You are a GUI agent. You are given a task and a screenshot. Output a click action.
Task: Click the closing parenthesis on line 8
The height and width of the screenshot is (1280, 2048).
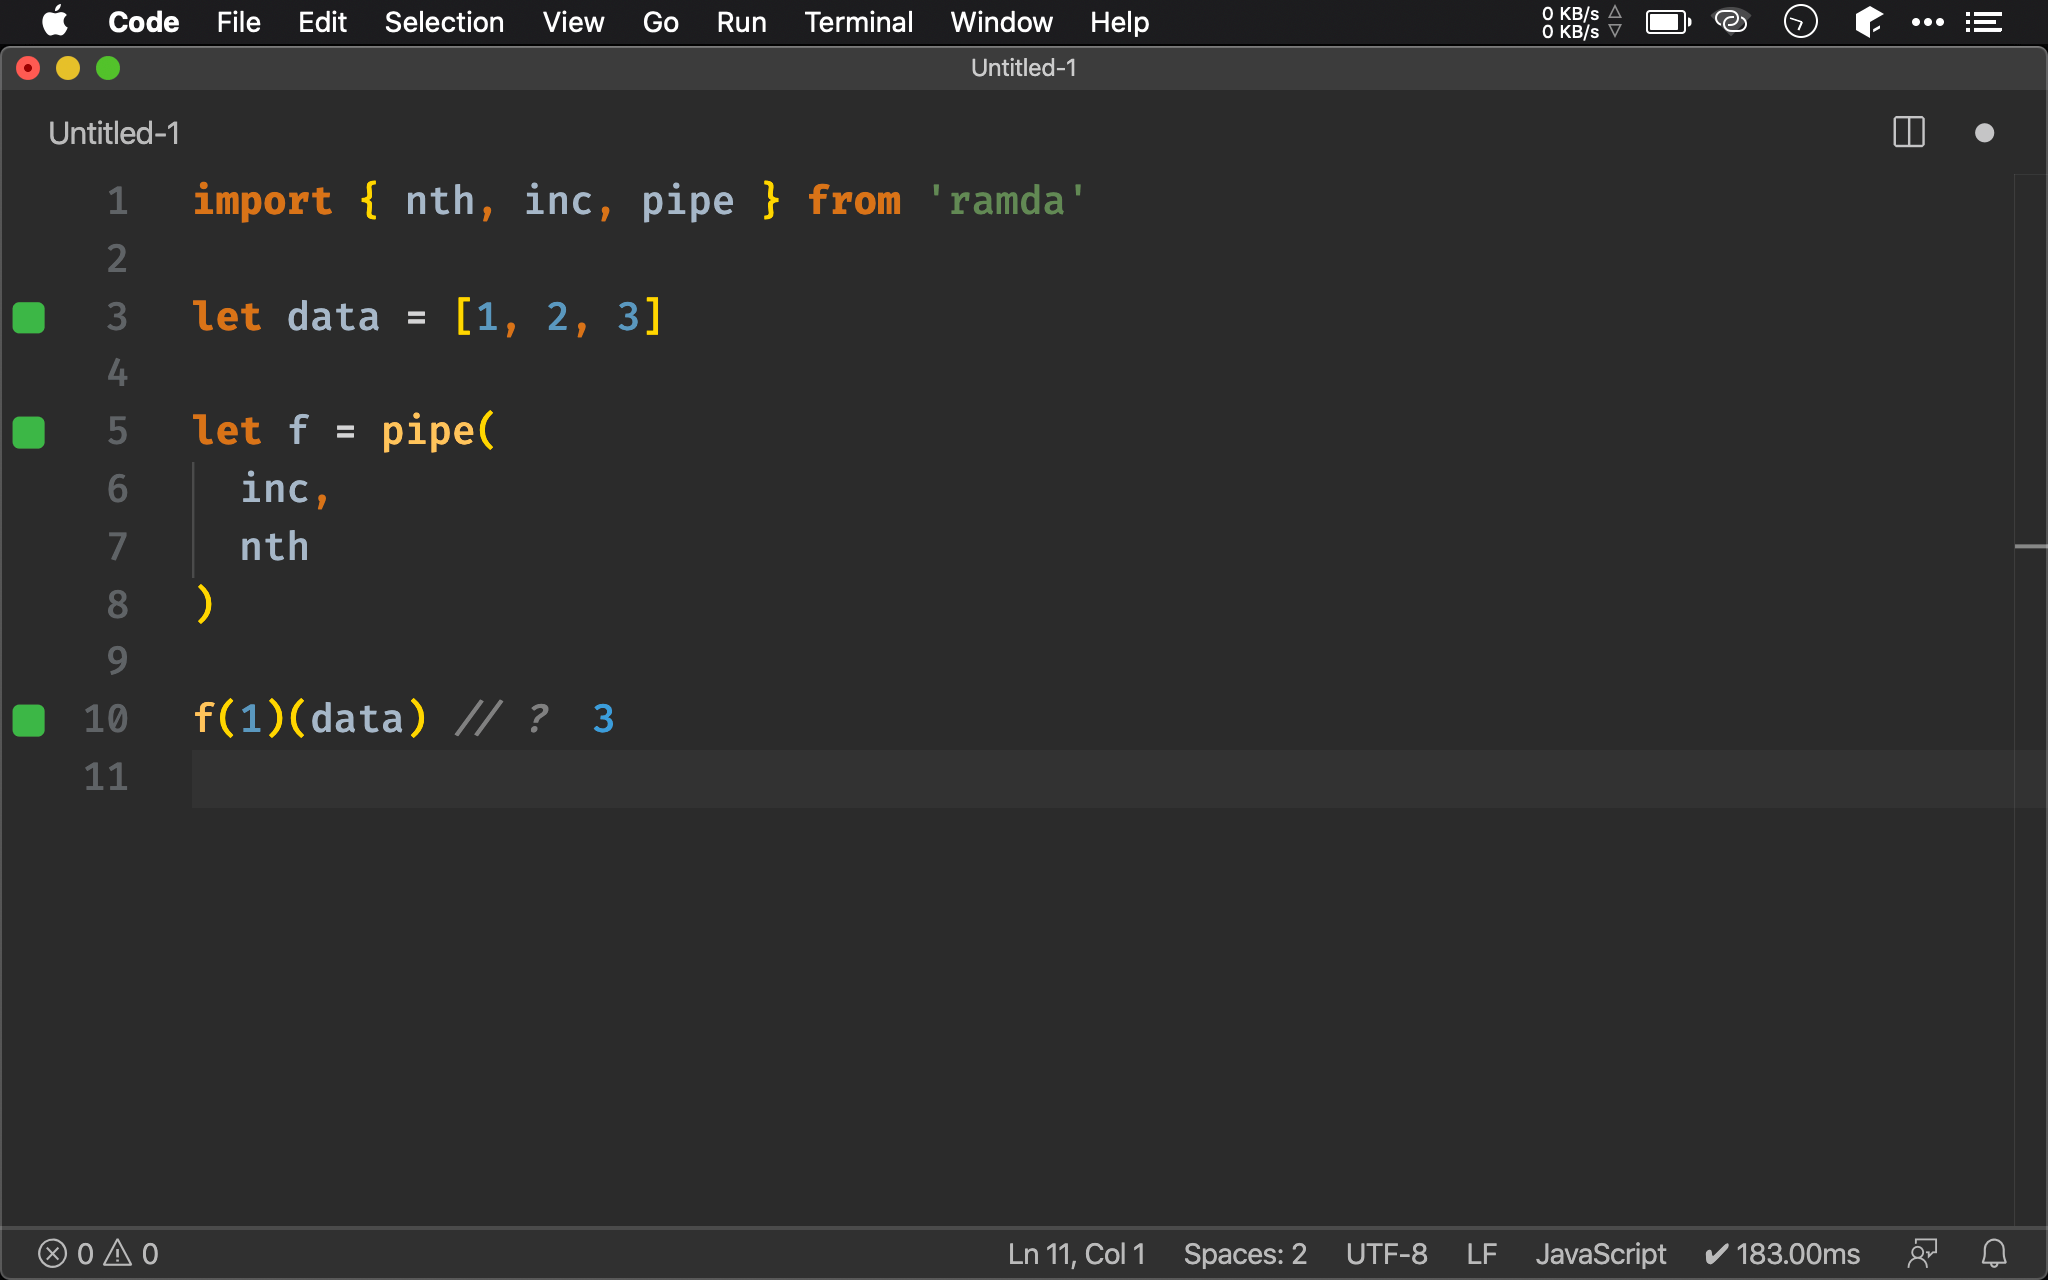coord(204,604)
